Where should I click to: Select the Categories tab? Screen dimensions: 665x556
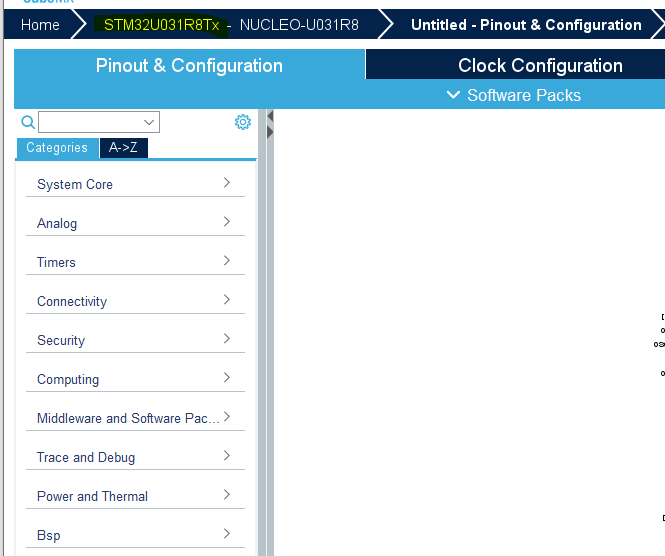pyautogui.click(x=57, y=148)
